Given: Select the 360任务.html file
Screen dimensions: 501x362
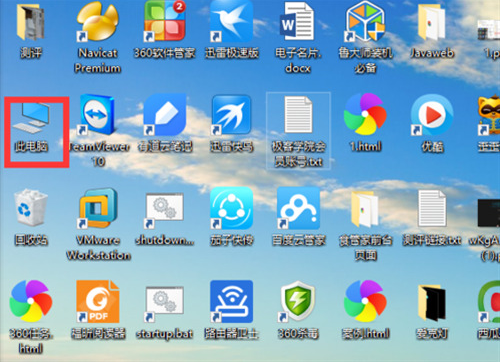Looking at the screenshot, I should tap(31, 302).
